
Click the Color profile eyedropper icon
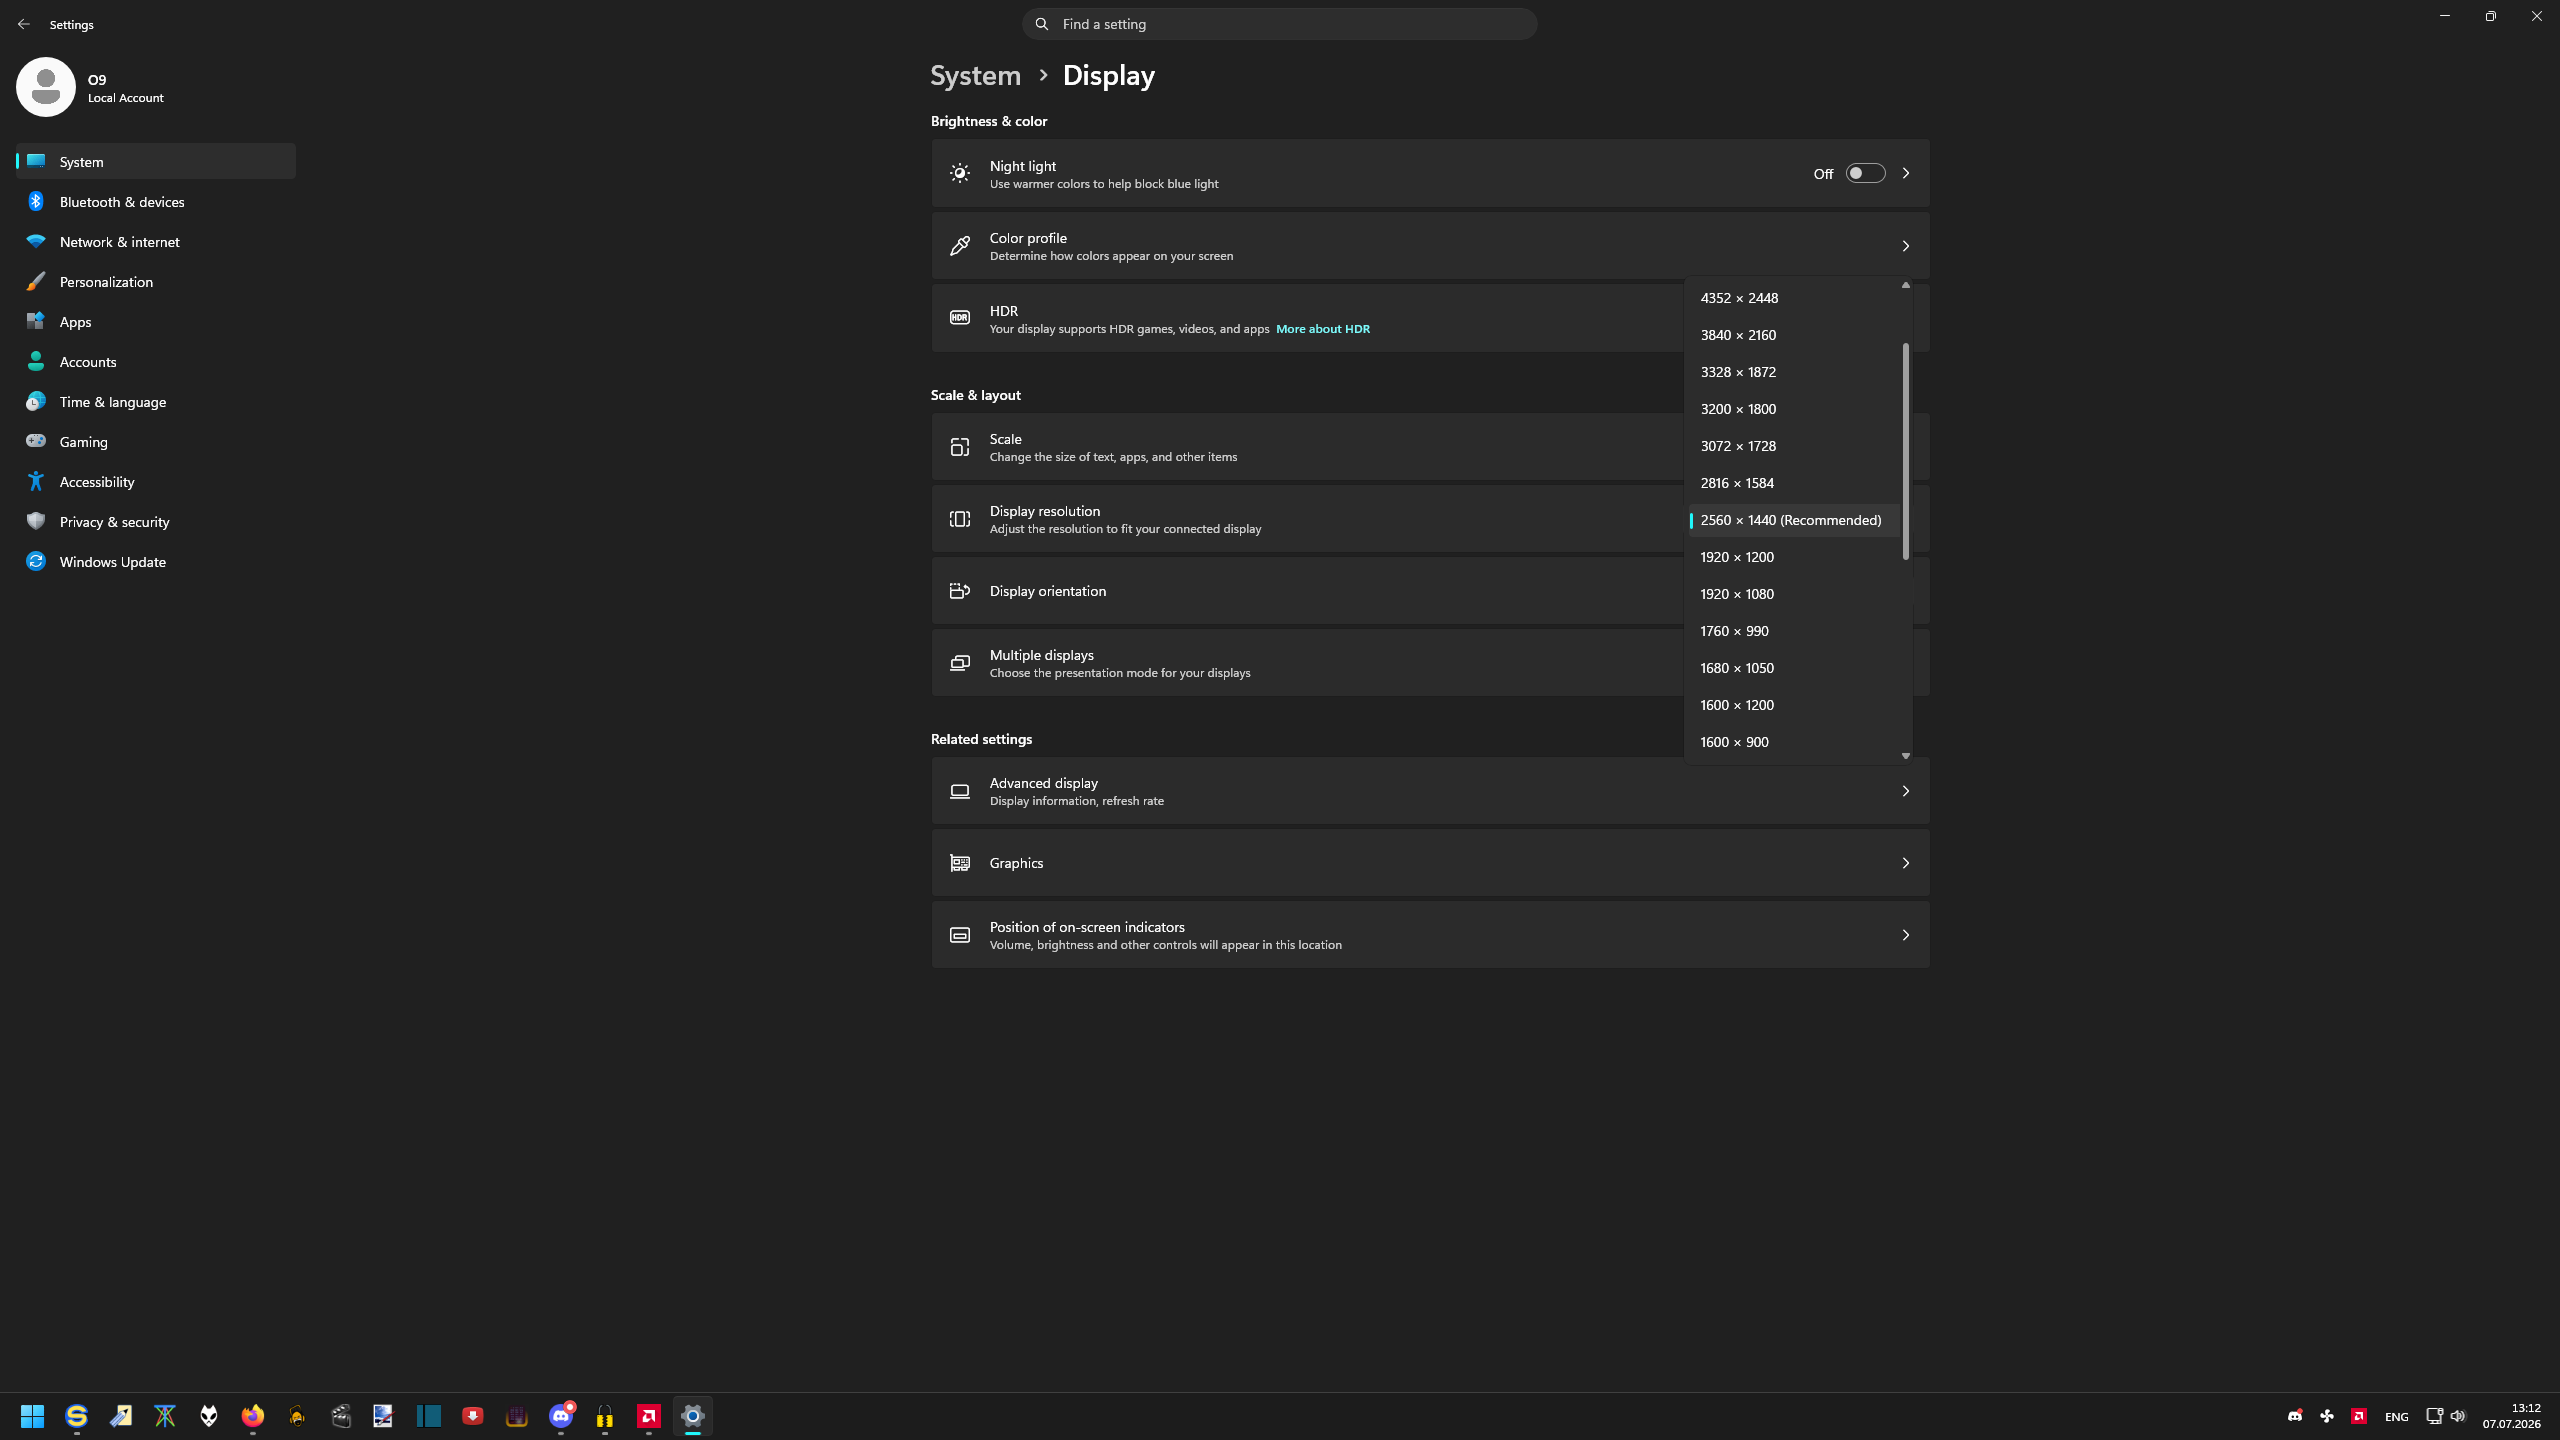[959, 246]
